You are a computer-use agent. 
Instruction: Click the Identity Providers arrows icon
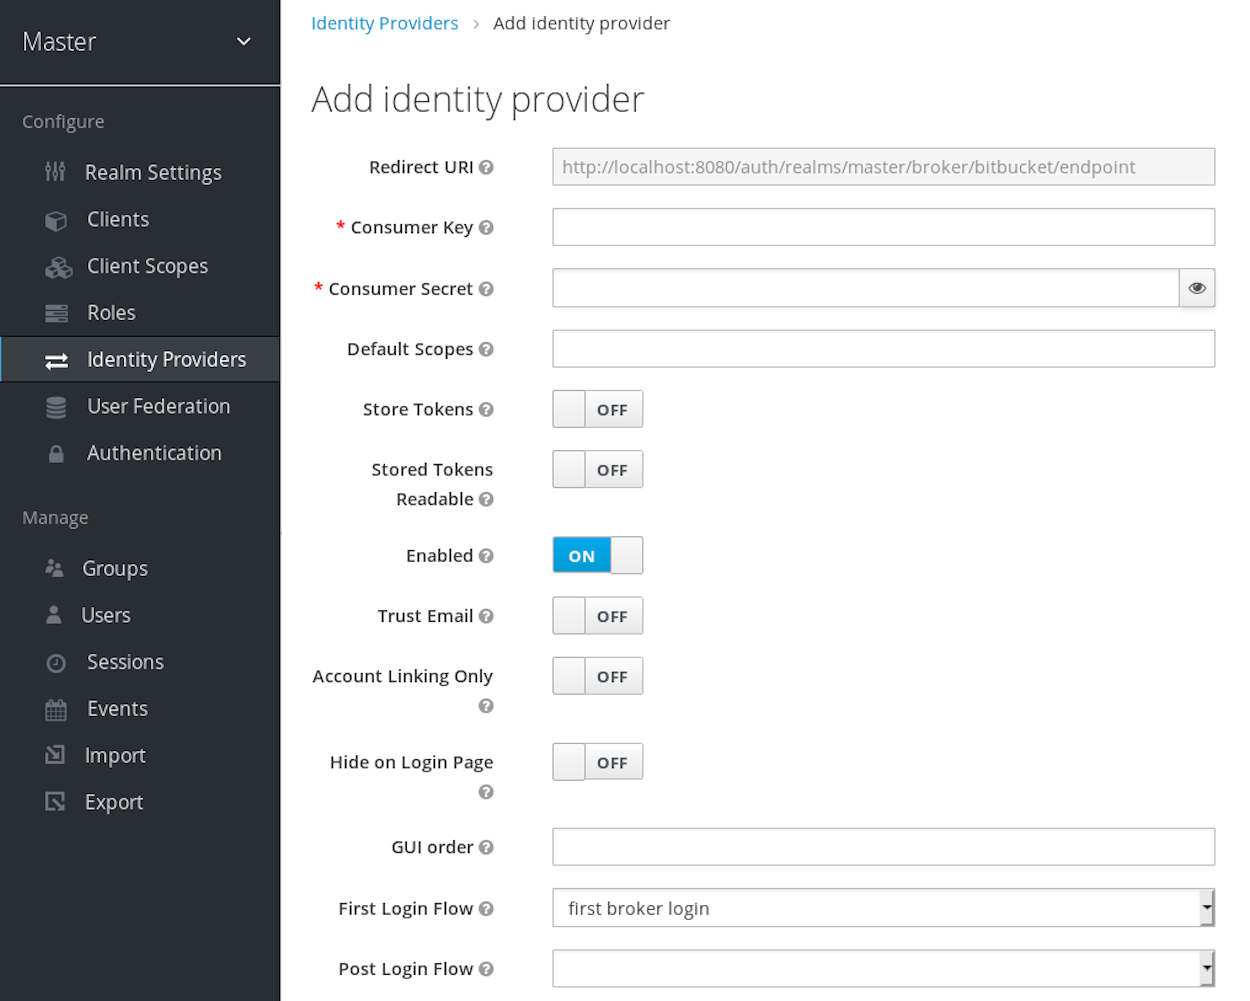[x=56, y=360]
